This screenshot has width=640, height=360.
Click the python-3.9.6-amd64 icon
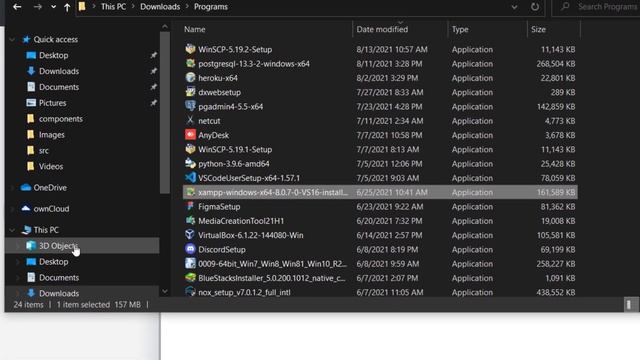pyautogui.click(x=190, y=163)
